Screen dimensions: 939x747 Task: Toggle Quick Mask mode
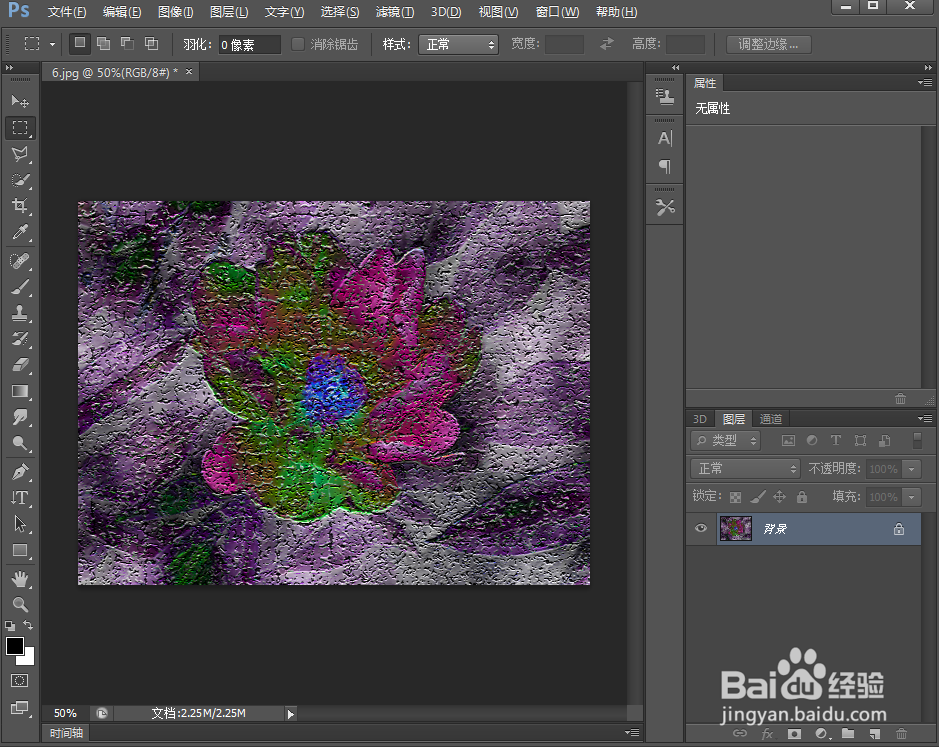19,681
